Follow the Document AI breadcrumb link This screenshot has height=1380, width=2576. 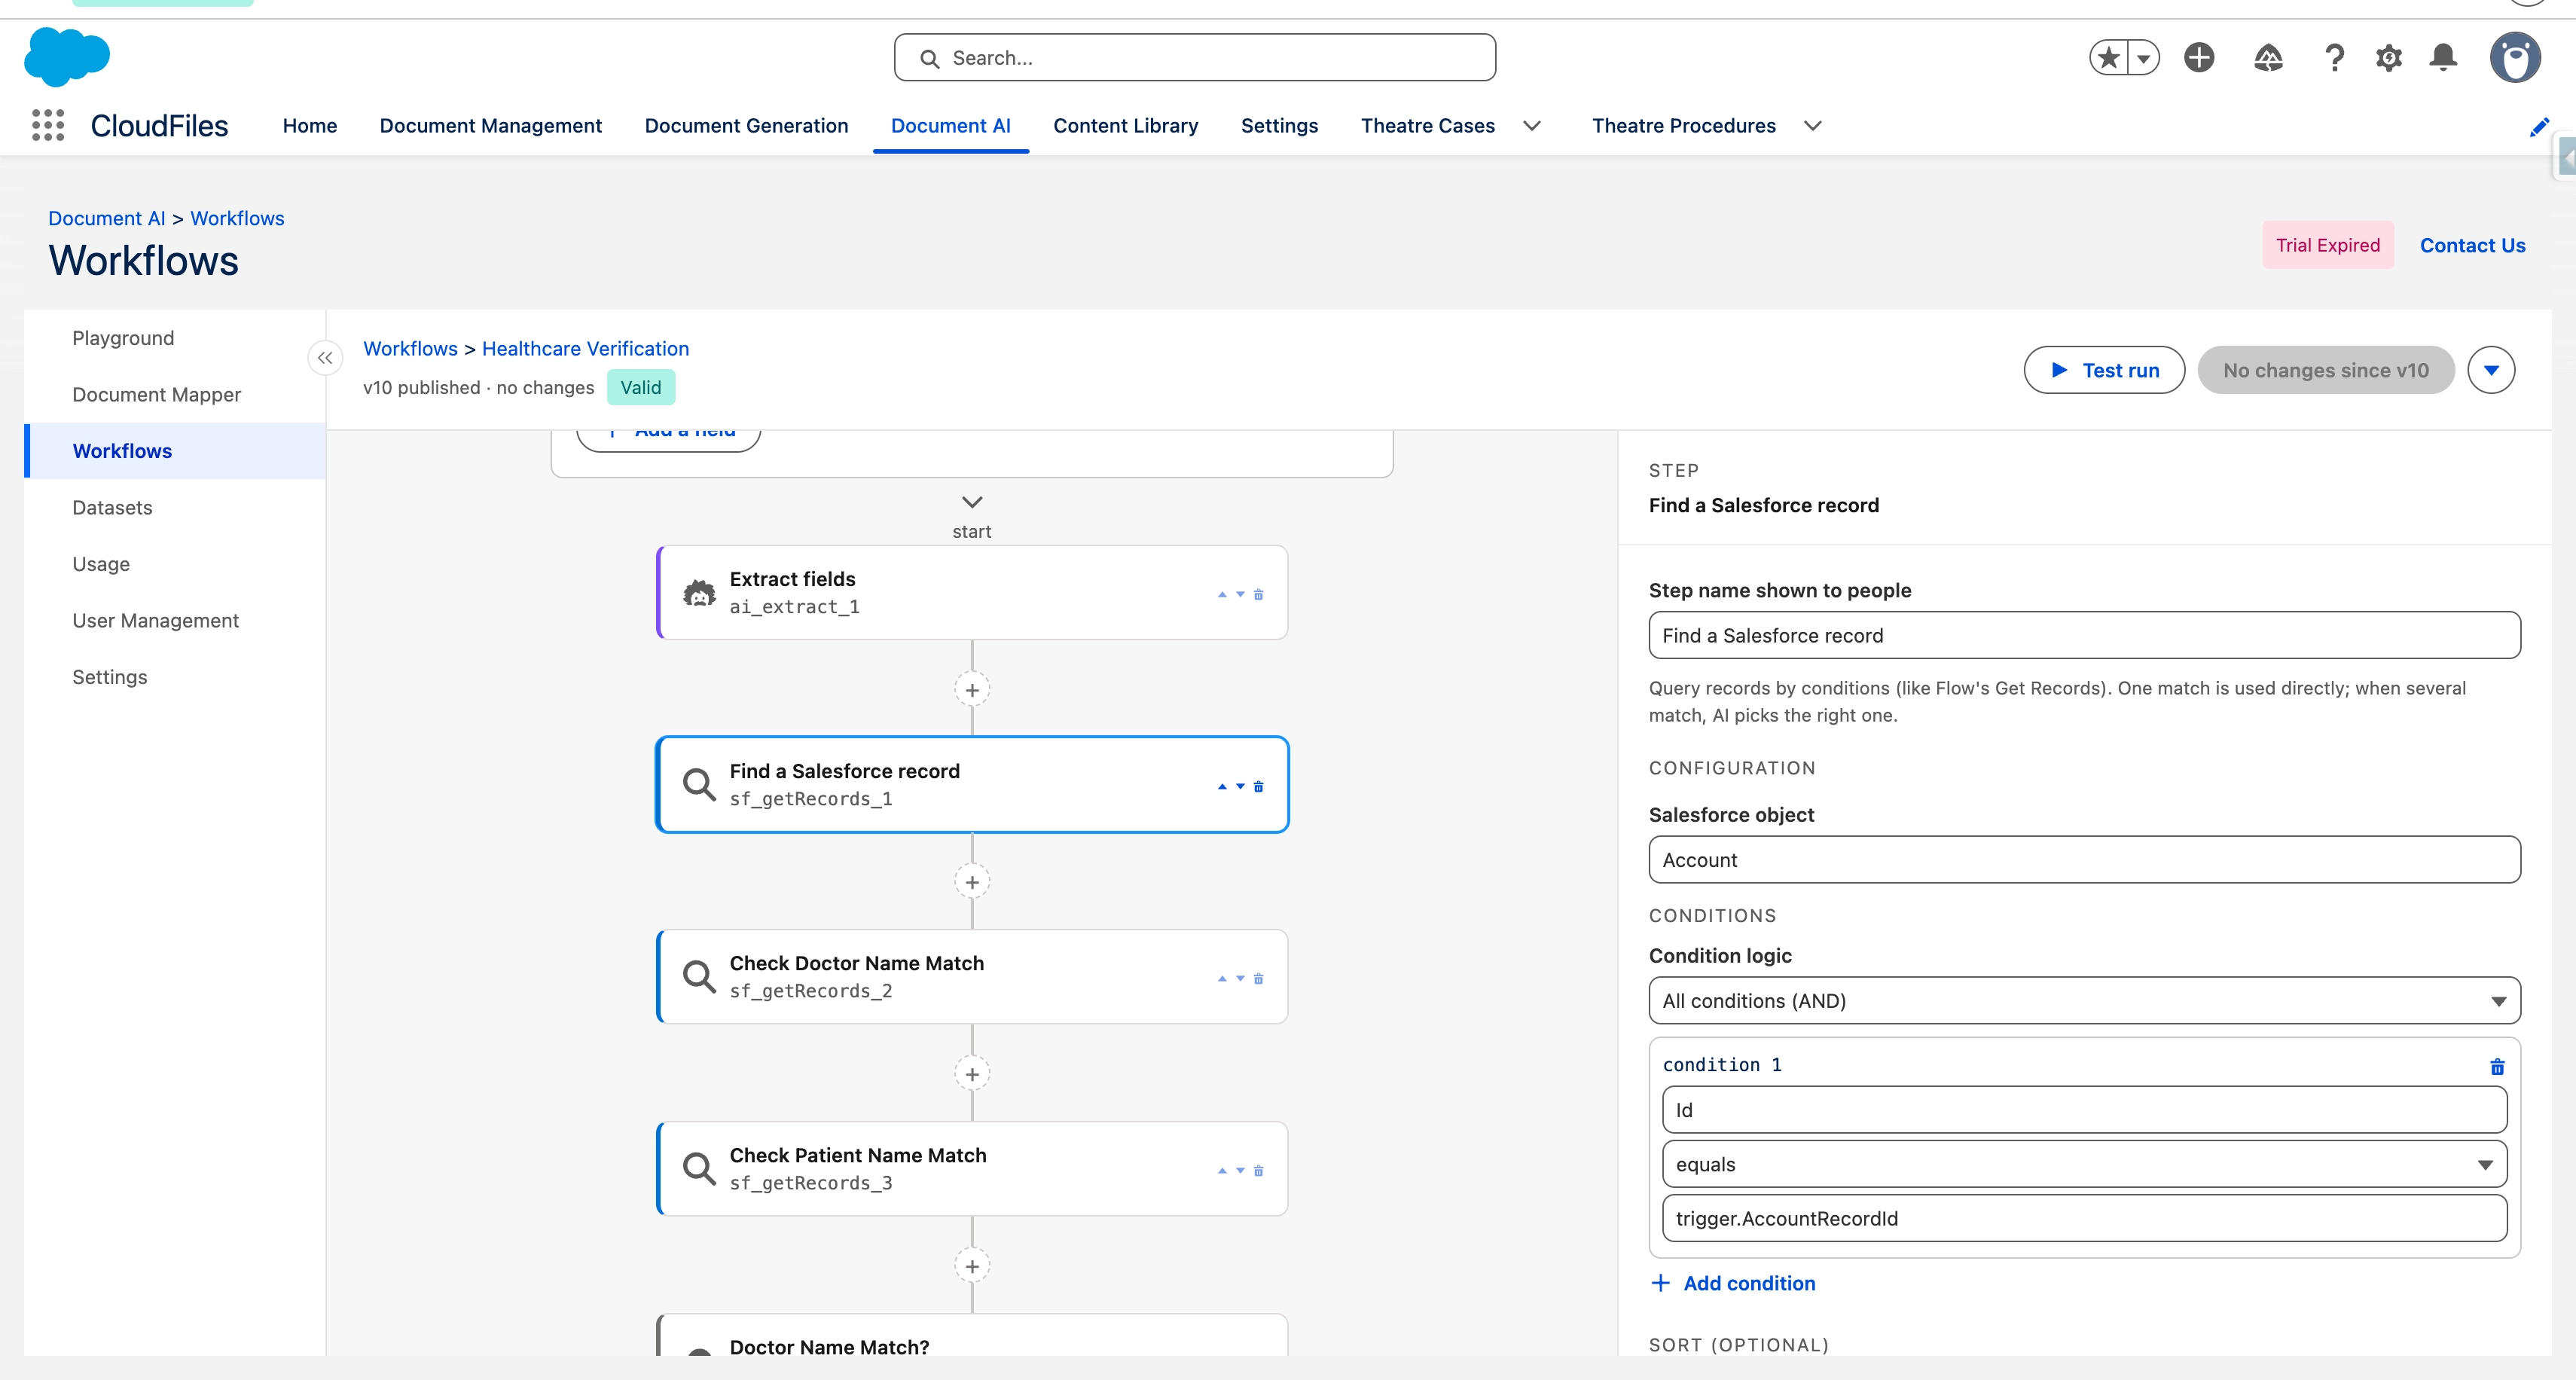coord(107,218)
